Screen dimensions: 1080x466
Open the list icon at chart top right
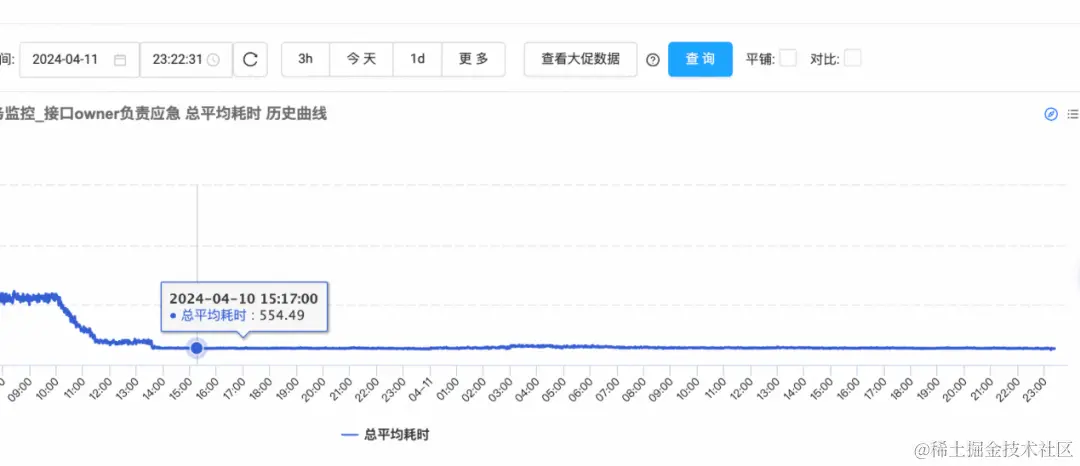click(x=1073, y=114)
